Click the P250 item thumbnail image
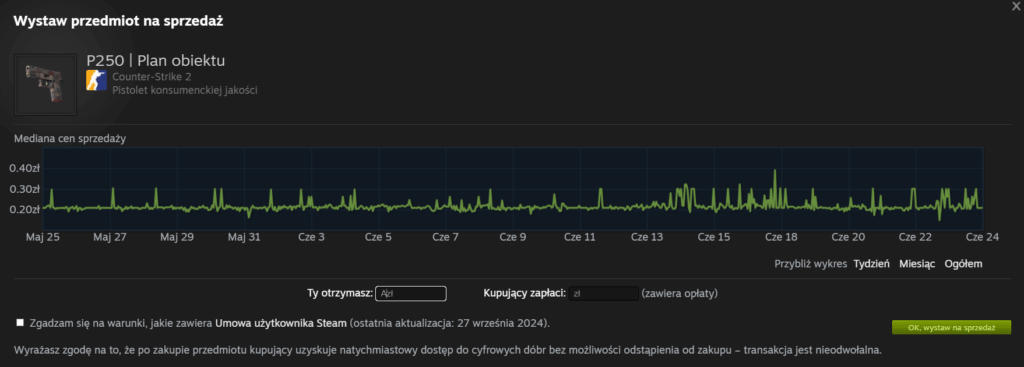Screen dimensions: 1024x367 click(x=45, y=84)
